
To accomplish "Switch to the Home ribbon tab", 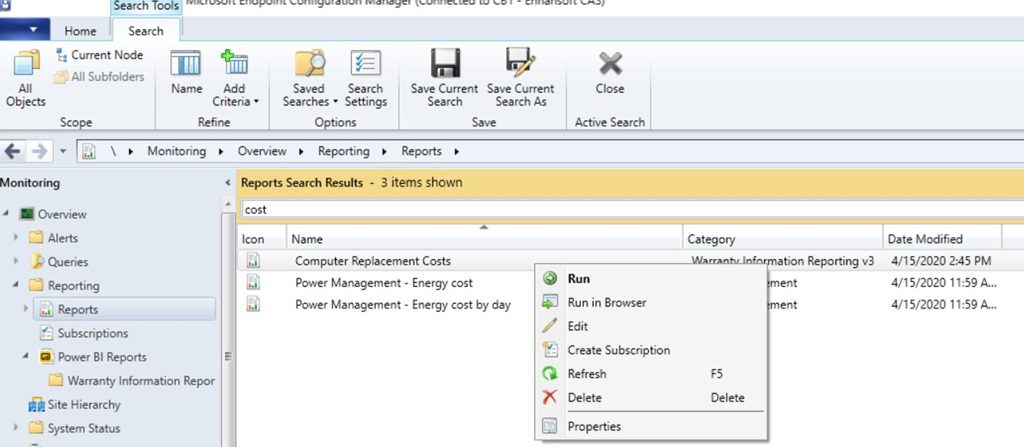I will coord(81,31).
